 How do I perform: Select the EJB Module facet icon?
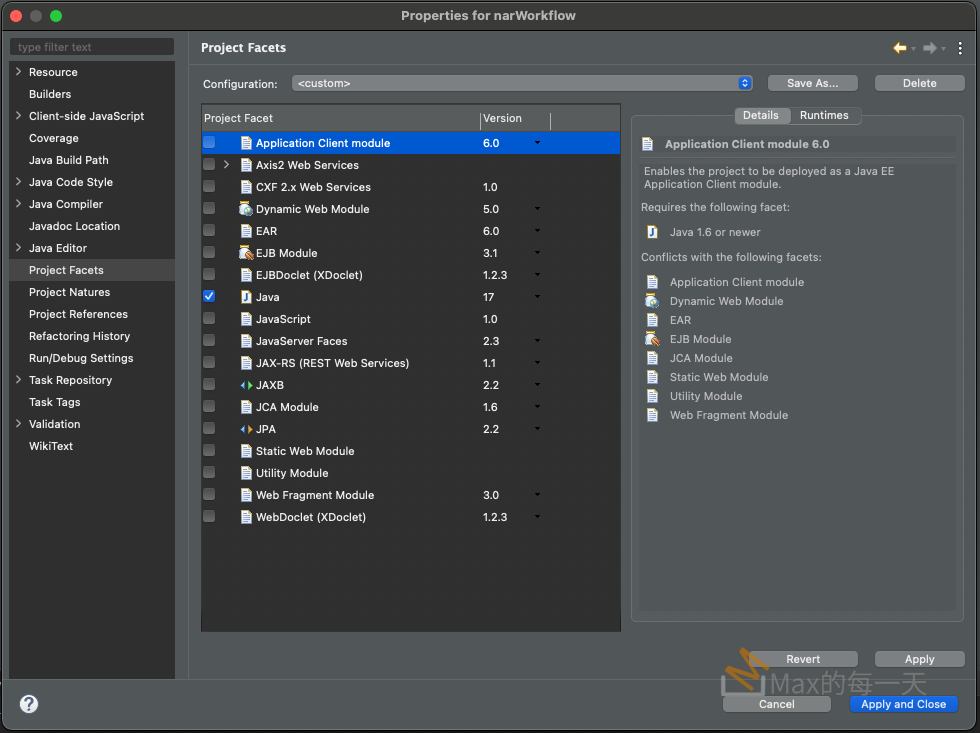[x=246, y=253]
